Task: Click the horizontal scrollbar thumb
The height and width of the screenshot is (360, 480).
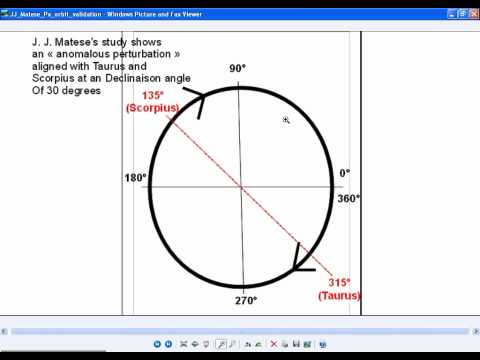Action: click(x=240, y=331)
